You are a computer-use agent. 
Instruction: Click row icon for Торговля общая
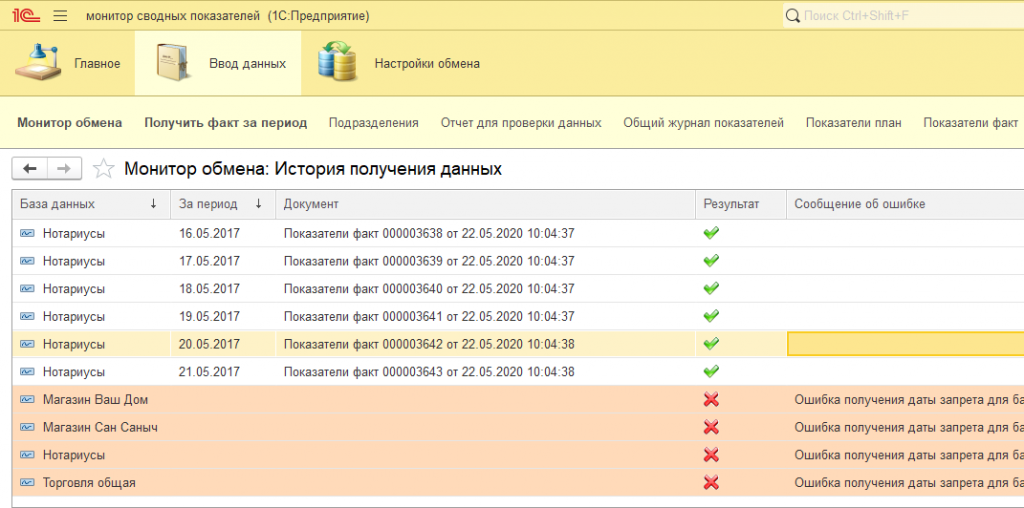point(27,483)
